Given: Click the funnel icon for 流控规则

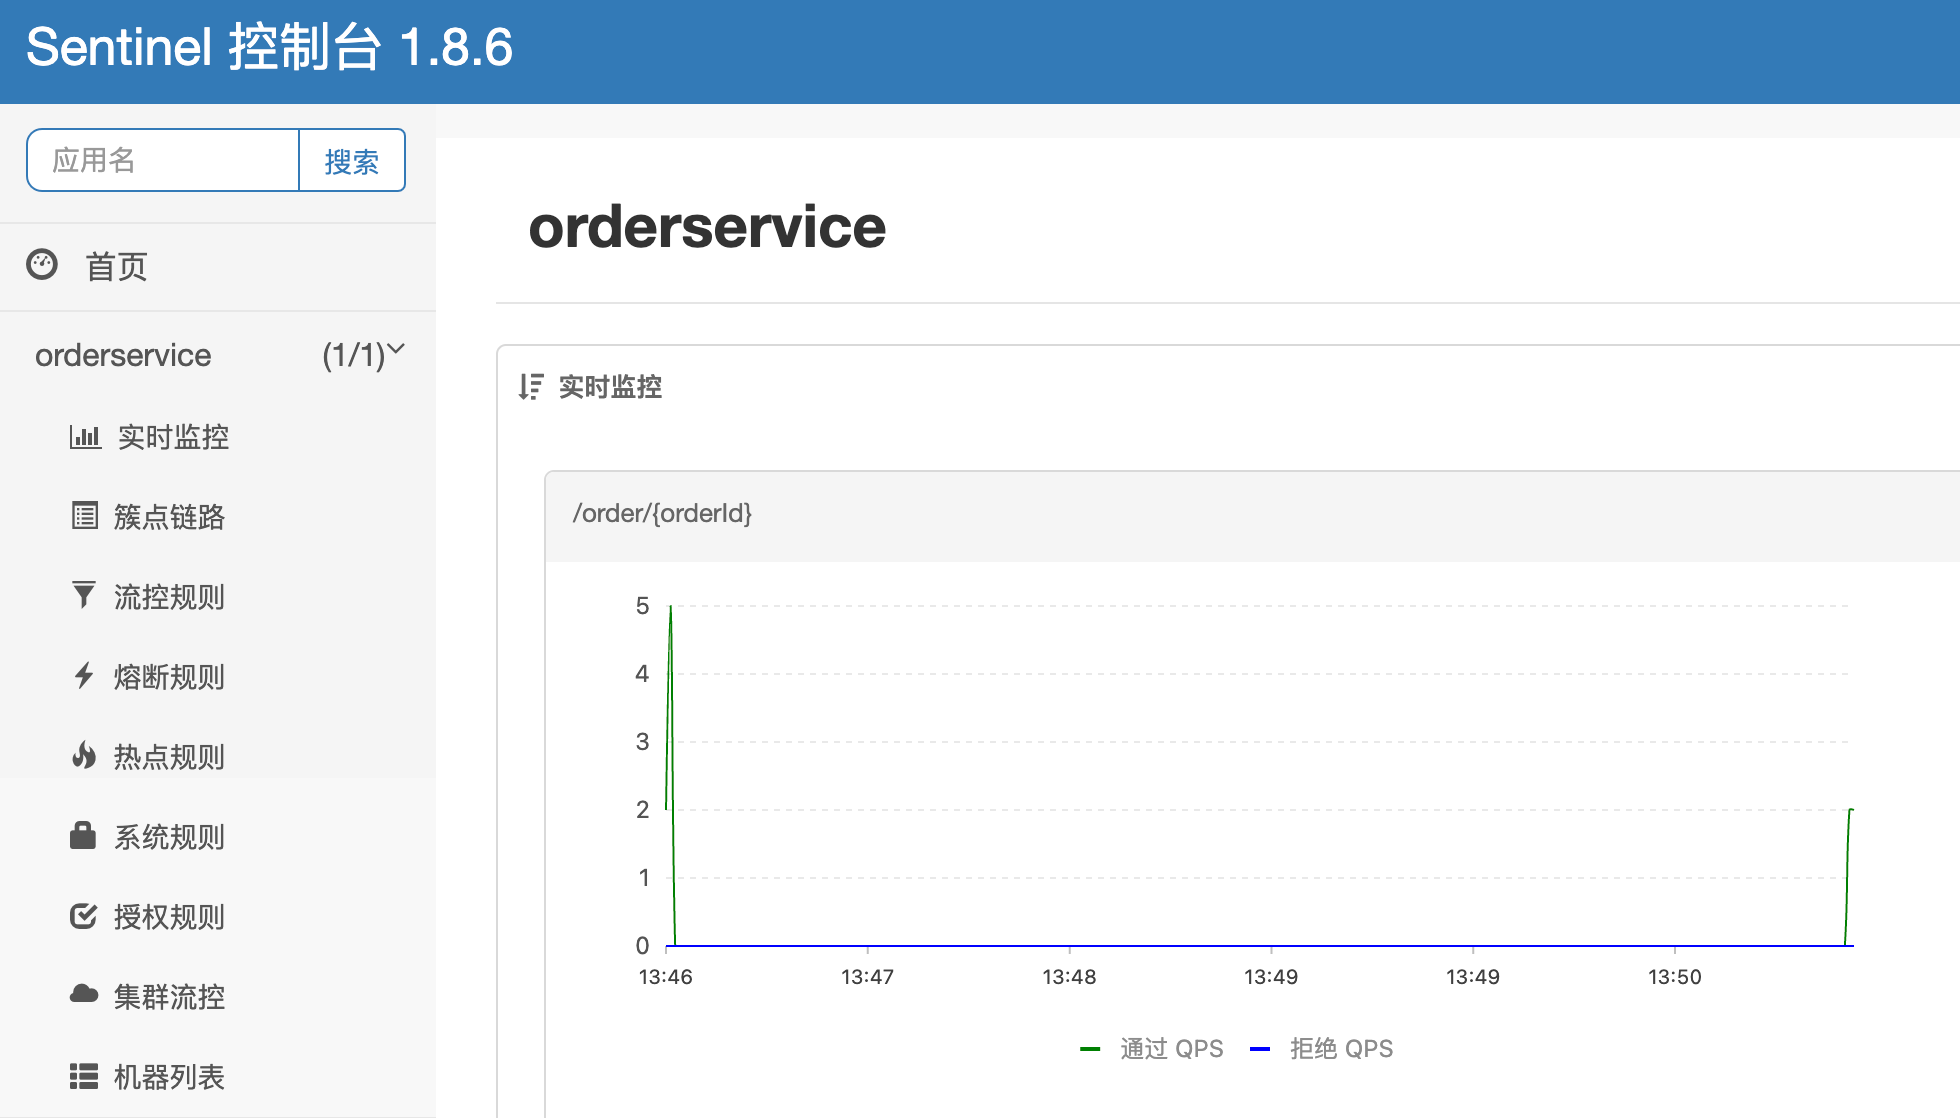Looking at the screenshot, I should pyautogui.click(x=84, y=595).
